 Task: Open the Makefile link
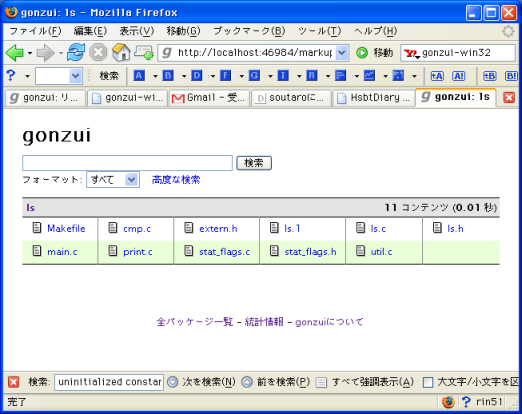[66, 229]
